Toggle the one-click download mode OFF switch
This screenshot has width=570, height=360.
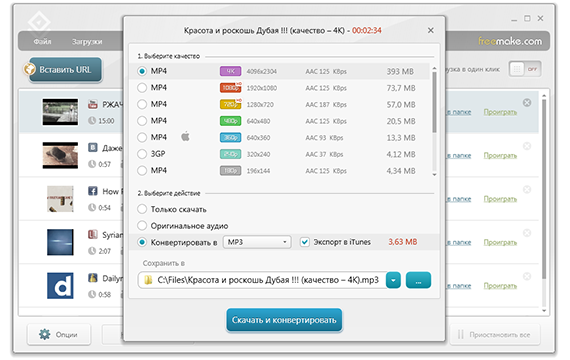click(x=525, y=69)
